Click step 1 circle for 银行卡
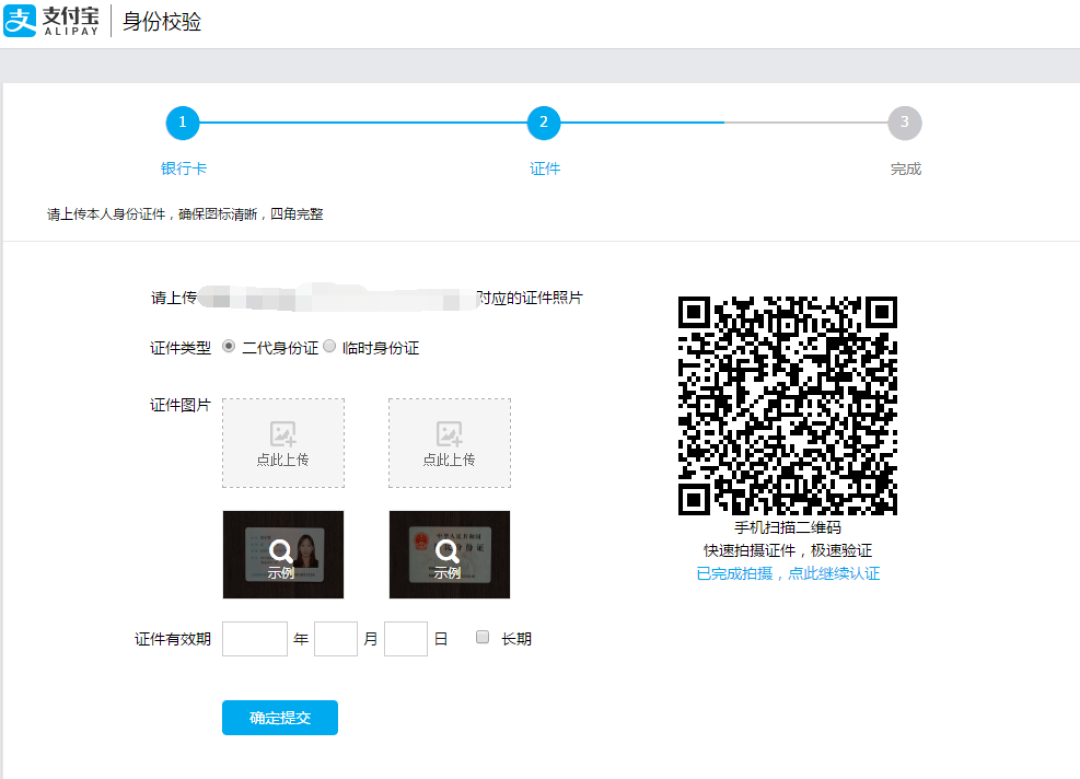This screenshot has height=779, width=1080. [183, 123]
